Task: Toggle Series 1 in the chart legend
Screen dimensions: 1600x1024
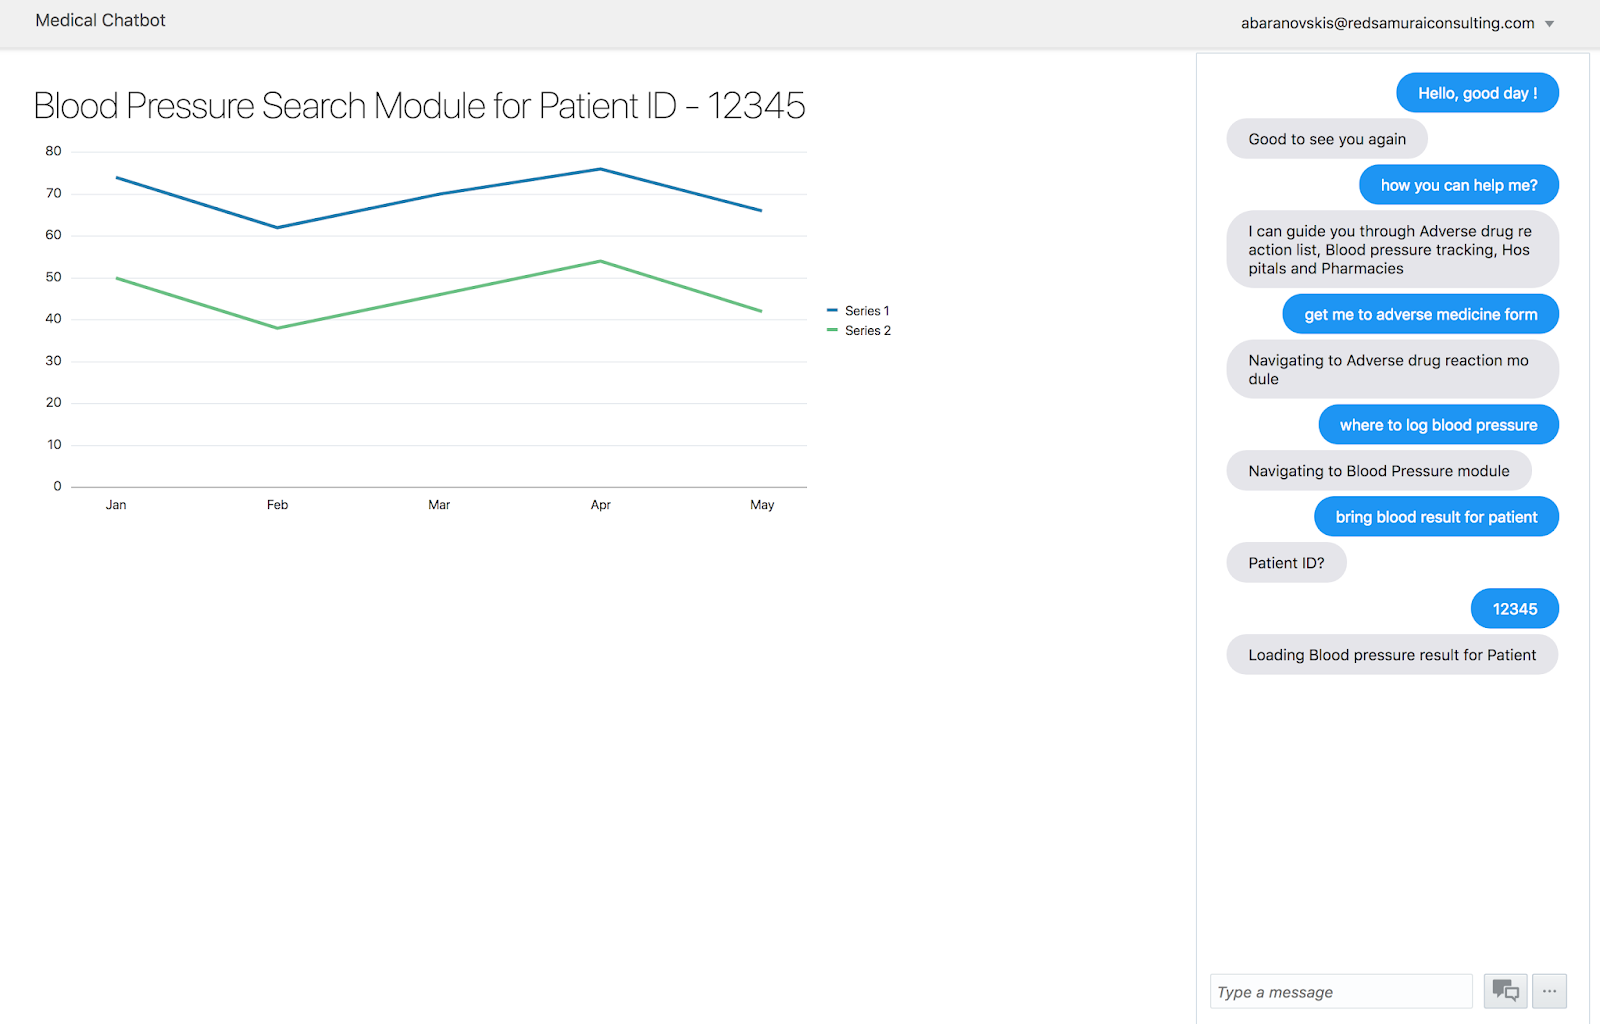Action: point(867,311)
